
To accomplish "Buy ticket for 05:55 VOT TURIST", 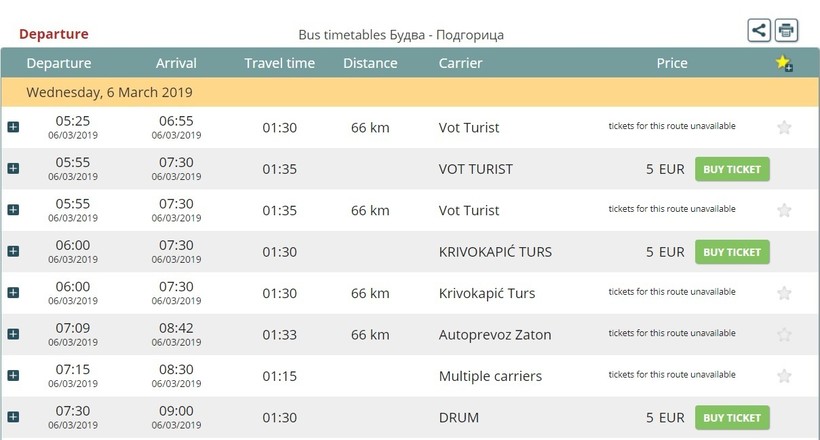I will click(x=732, y=169).
